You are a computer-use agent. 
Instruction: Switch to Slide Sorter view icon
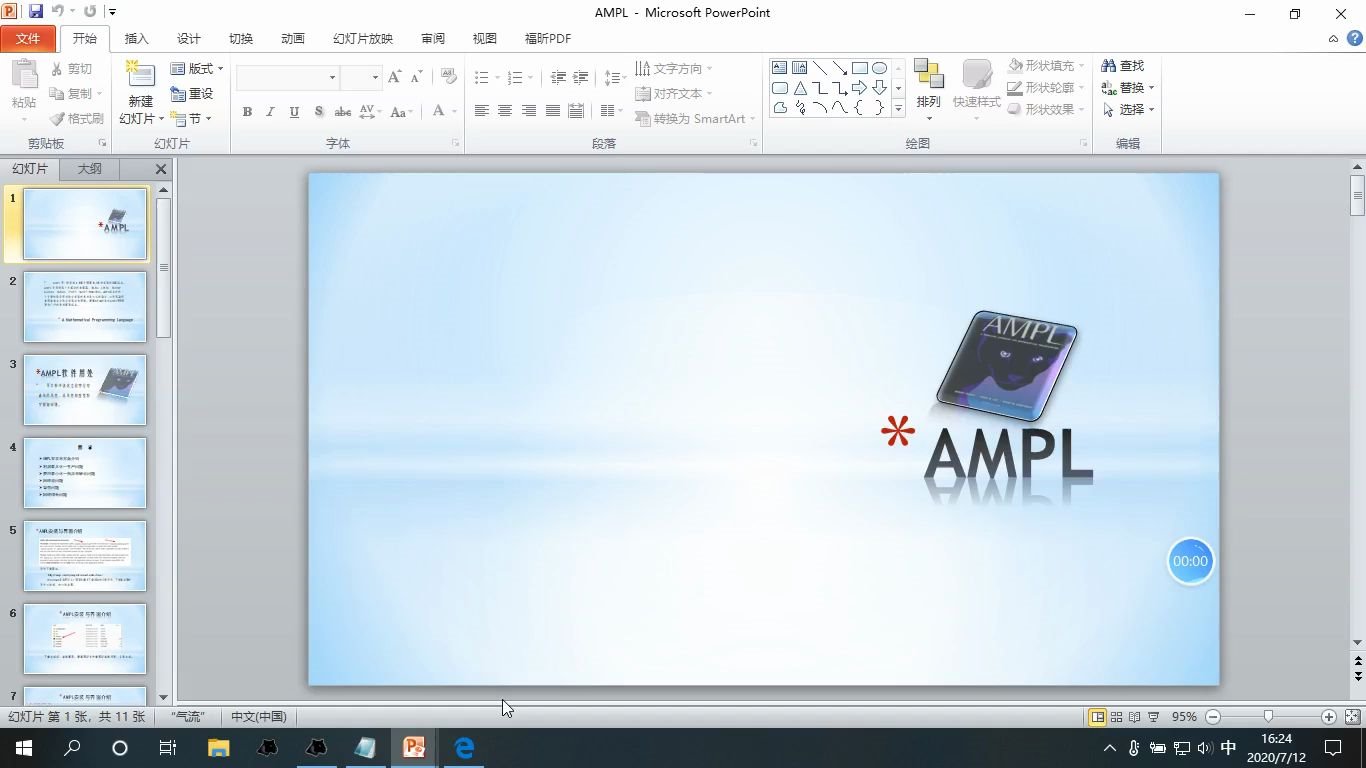[1116, 717]
